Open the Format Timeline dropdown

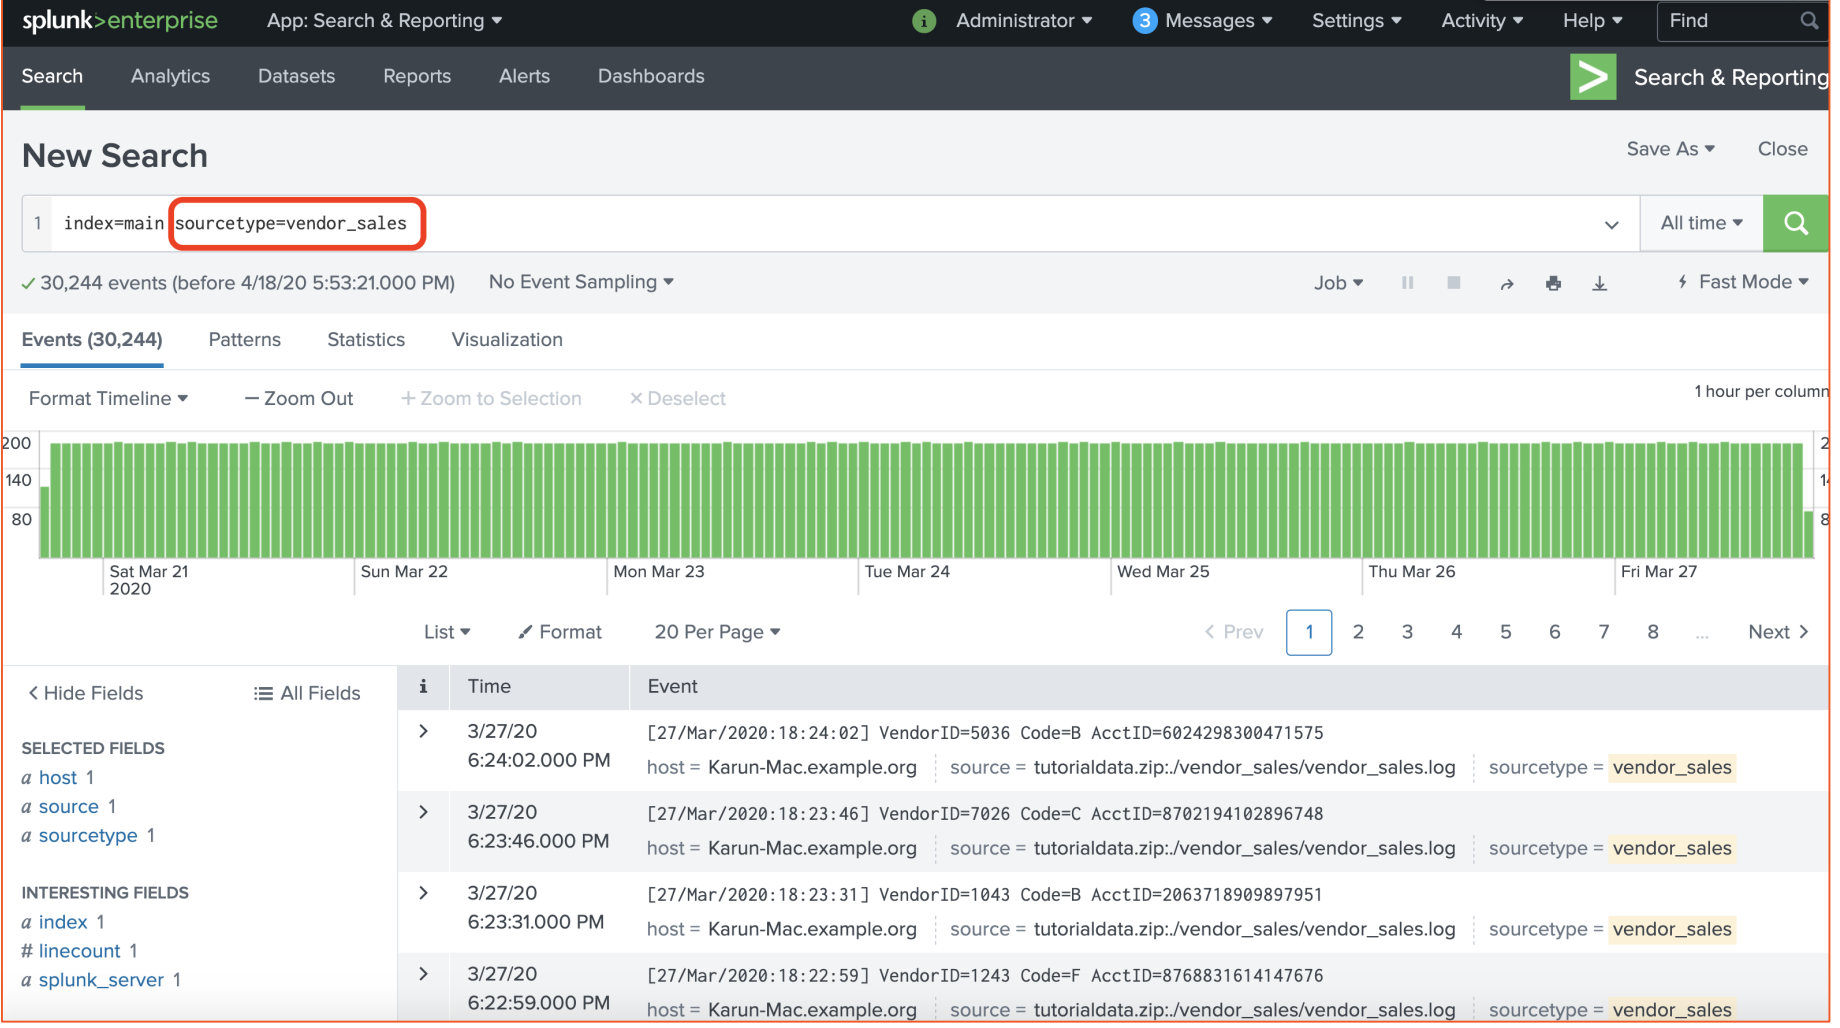(x=109, y=400)
